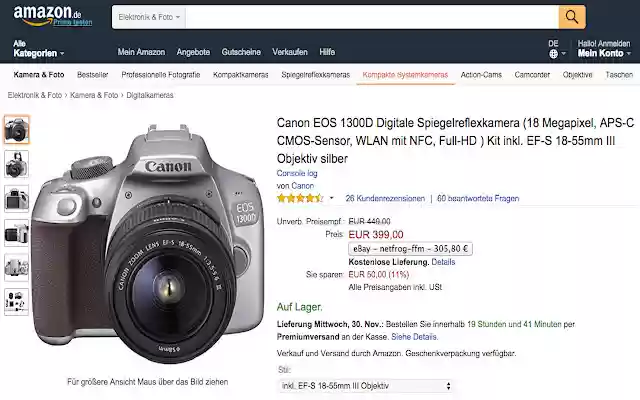The height and width of the screenshot is (400, 640).
Task: Click the EUR 50,00 (11%) savings text
Action: click(x=379, y=274)
